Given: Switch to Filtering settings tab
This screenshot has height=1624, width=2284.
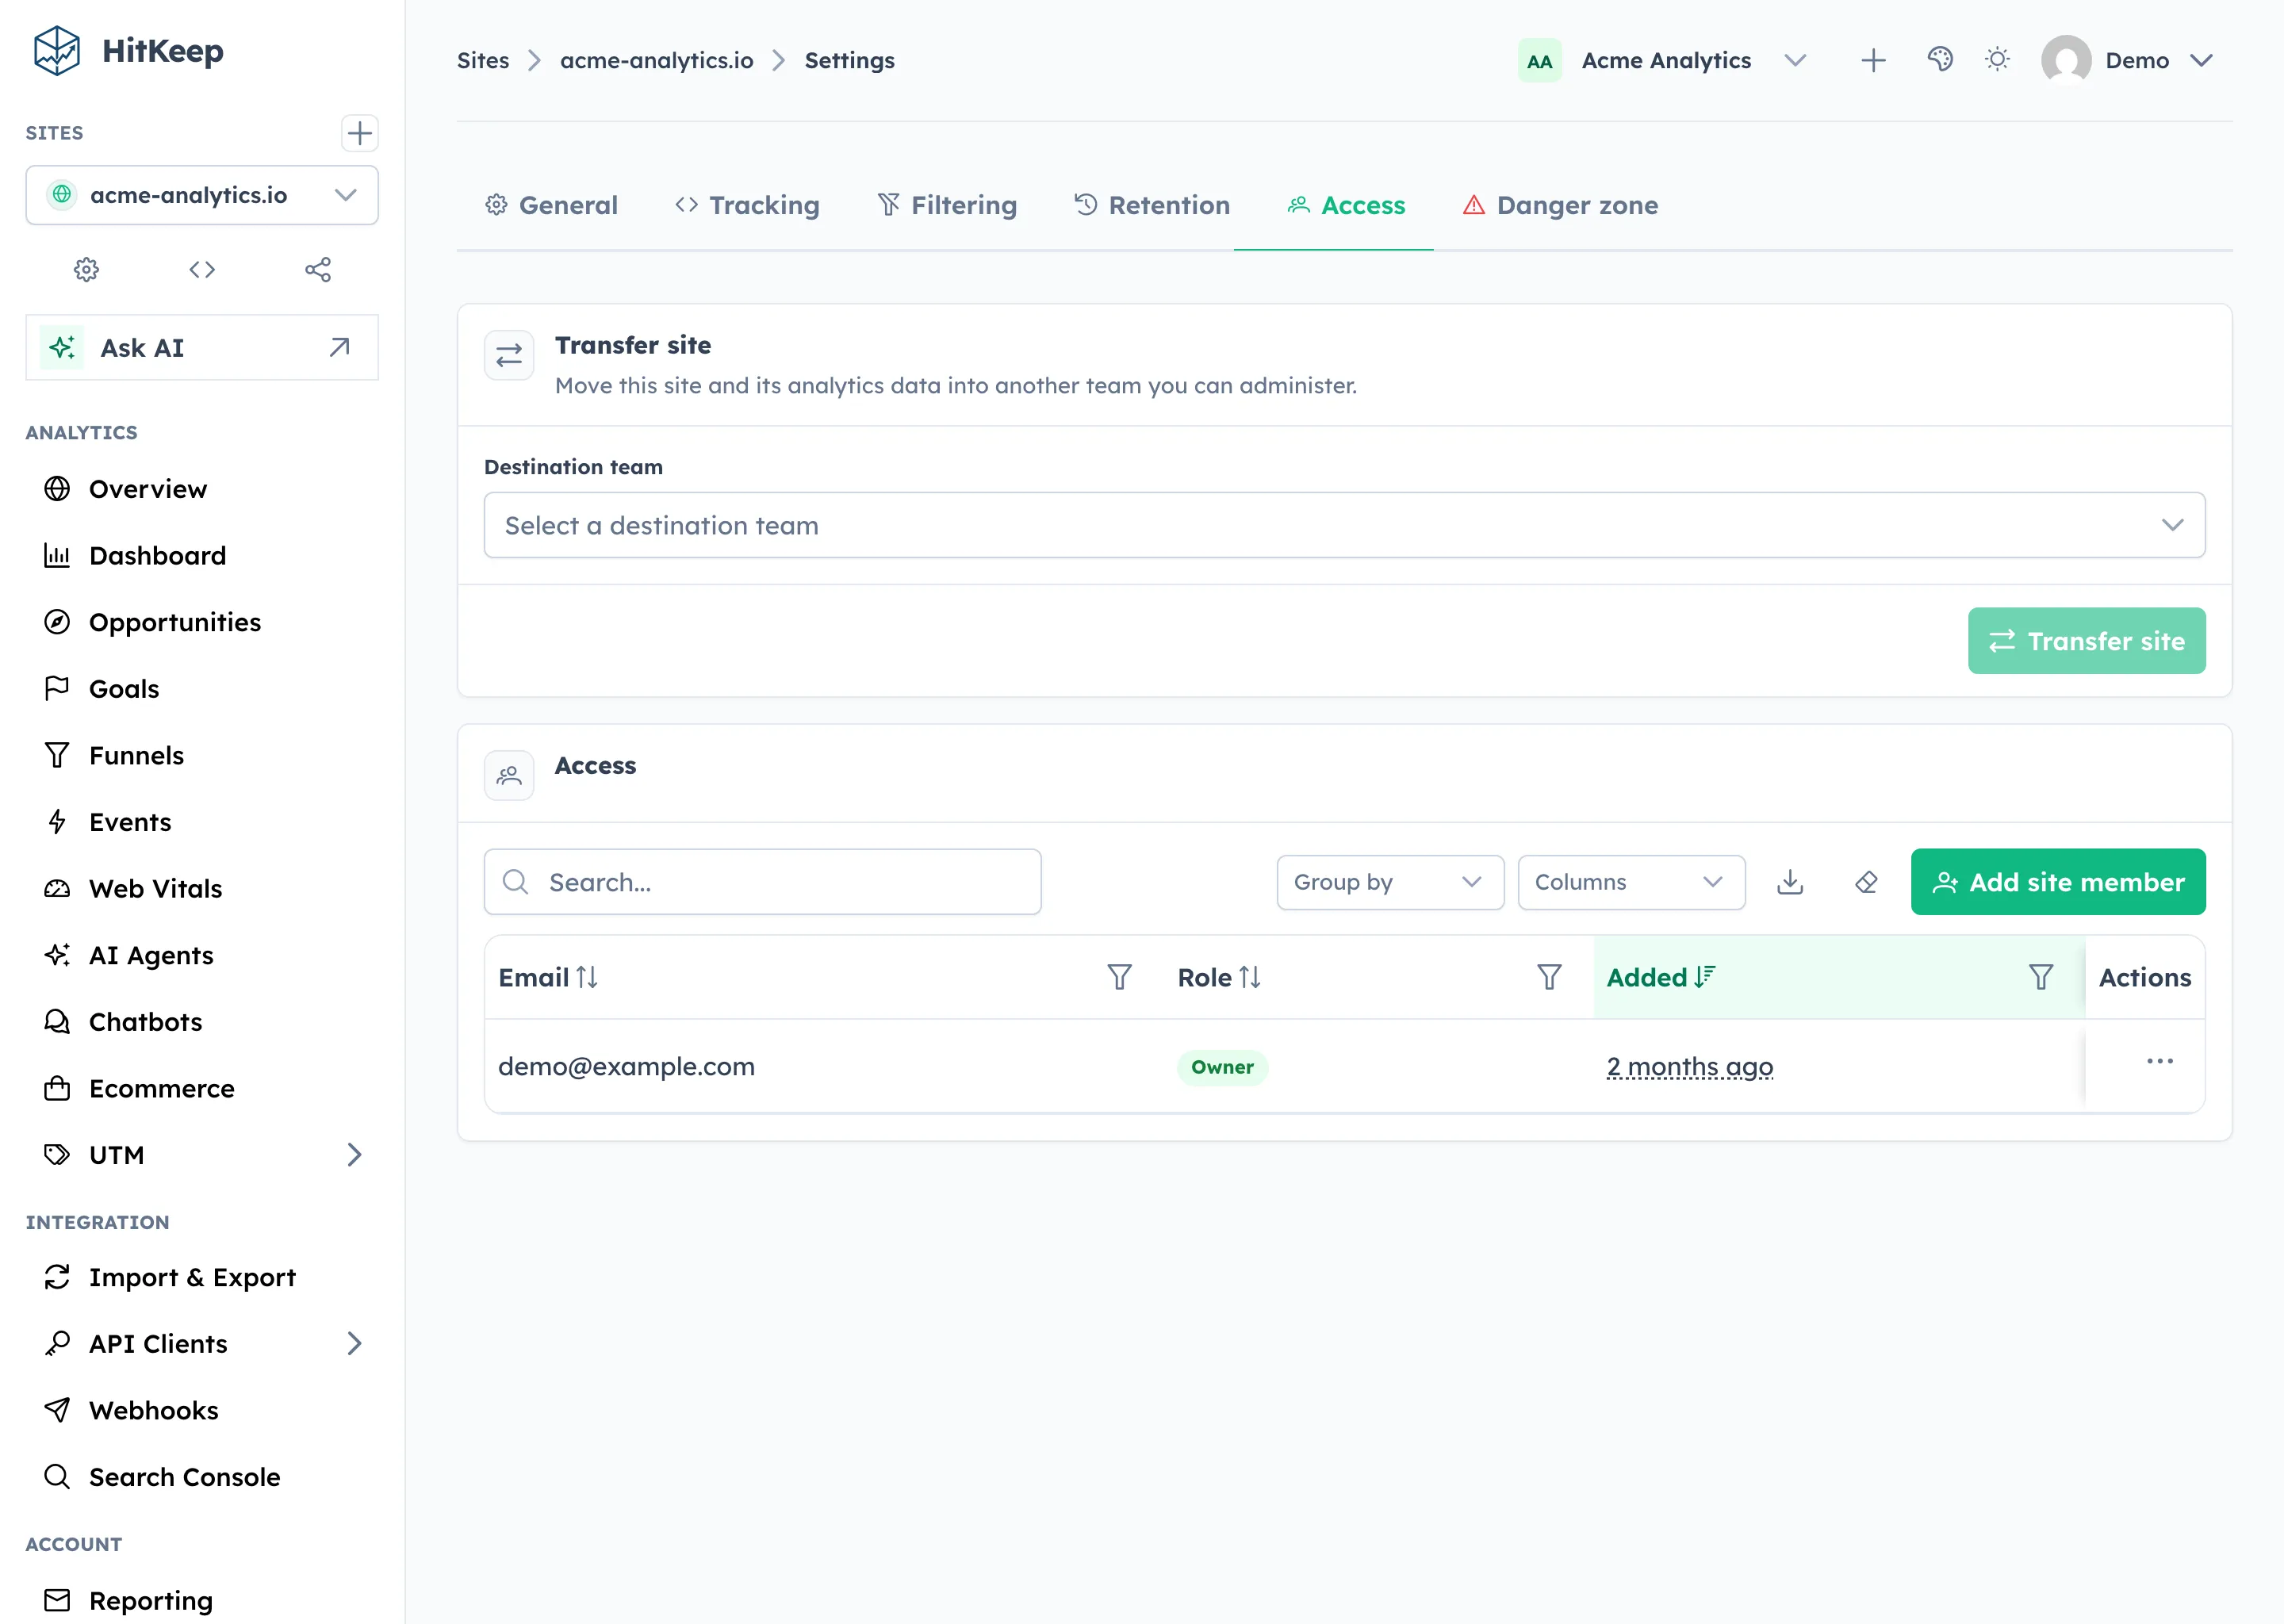Looking at the screenshot, I should [947, 205].
